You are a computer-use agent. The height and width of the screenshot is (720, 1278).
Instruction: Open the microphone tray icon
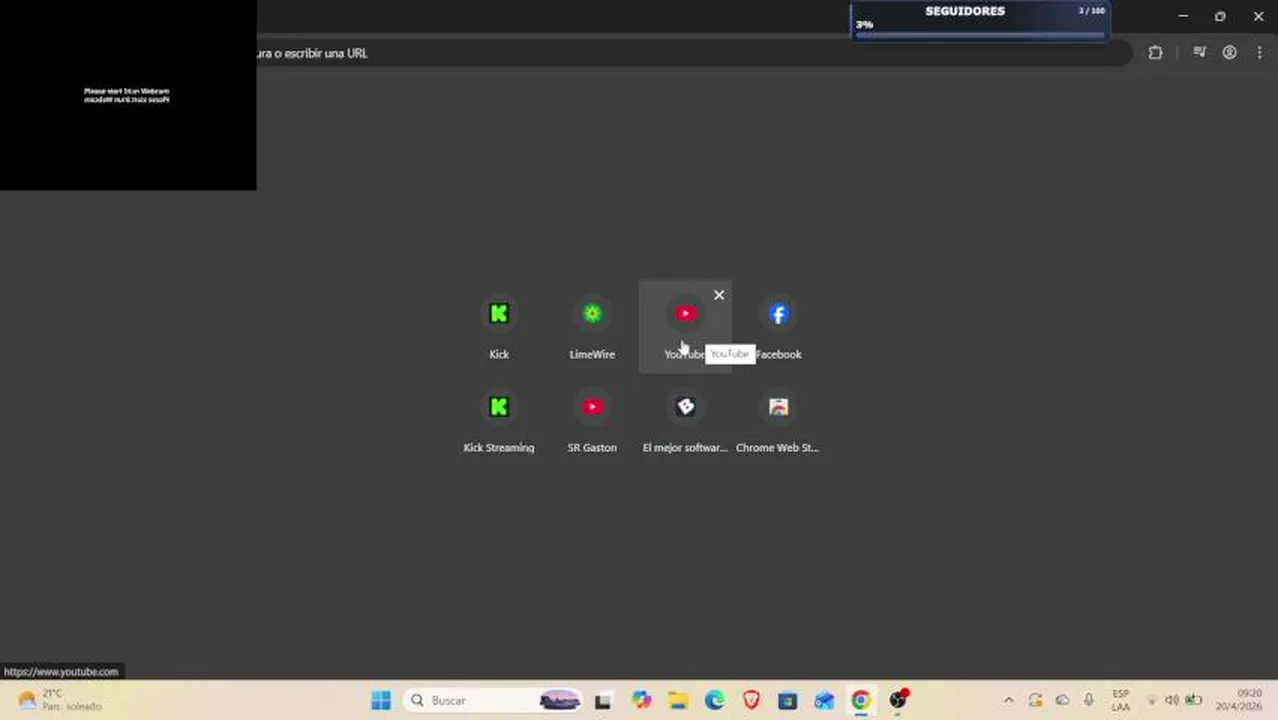1089,700
